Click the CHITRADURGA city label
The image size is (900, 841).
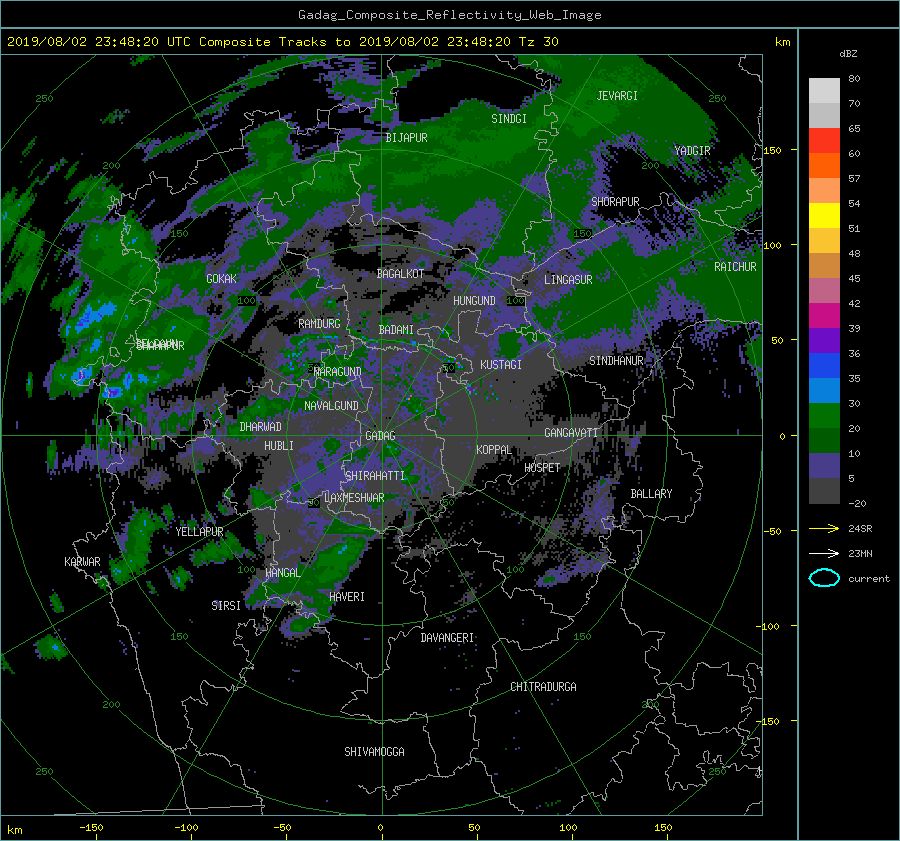coord(543,687)
